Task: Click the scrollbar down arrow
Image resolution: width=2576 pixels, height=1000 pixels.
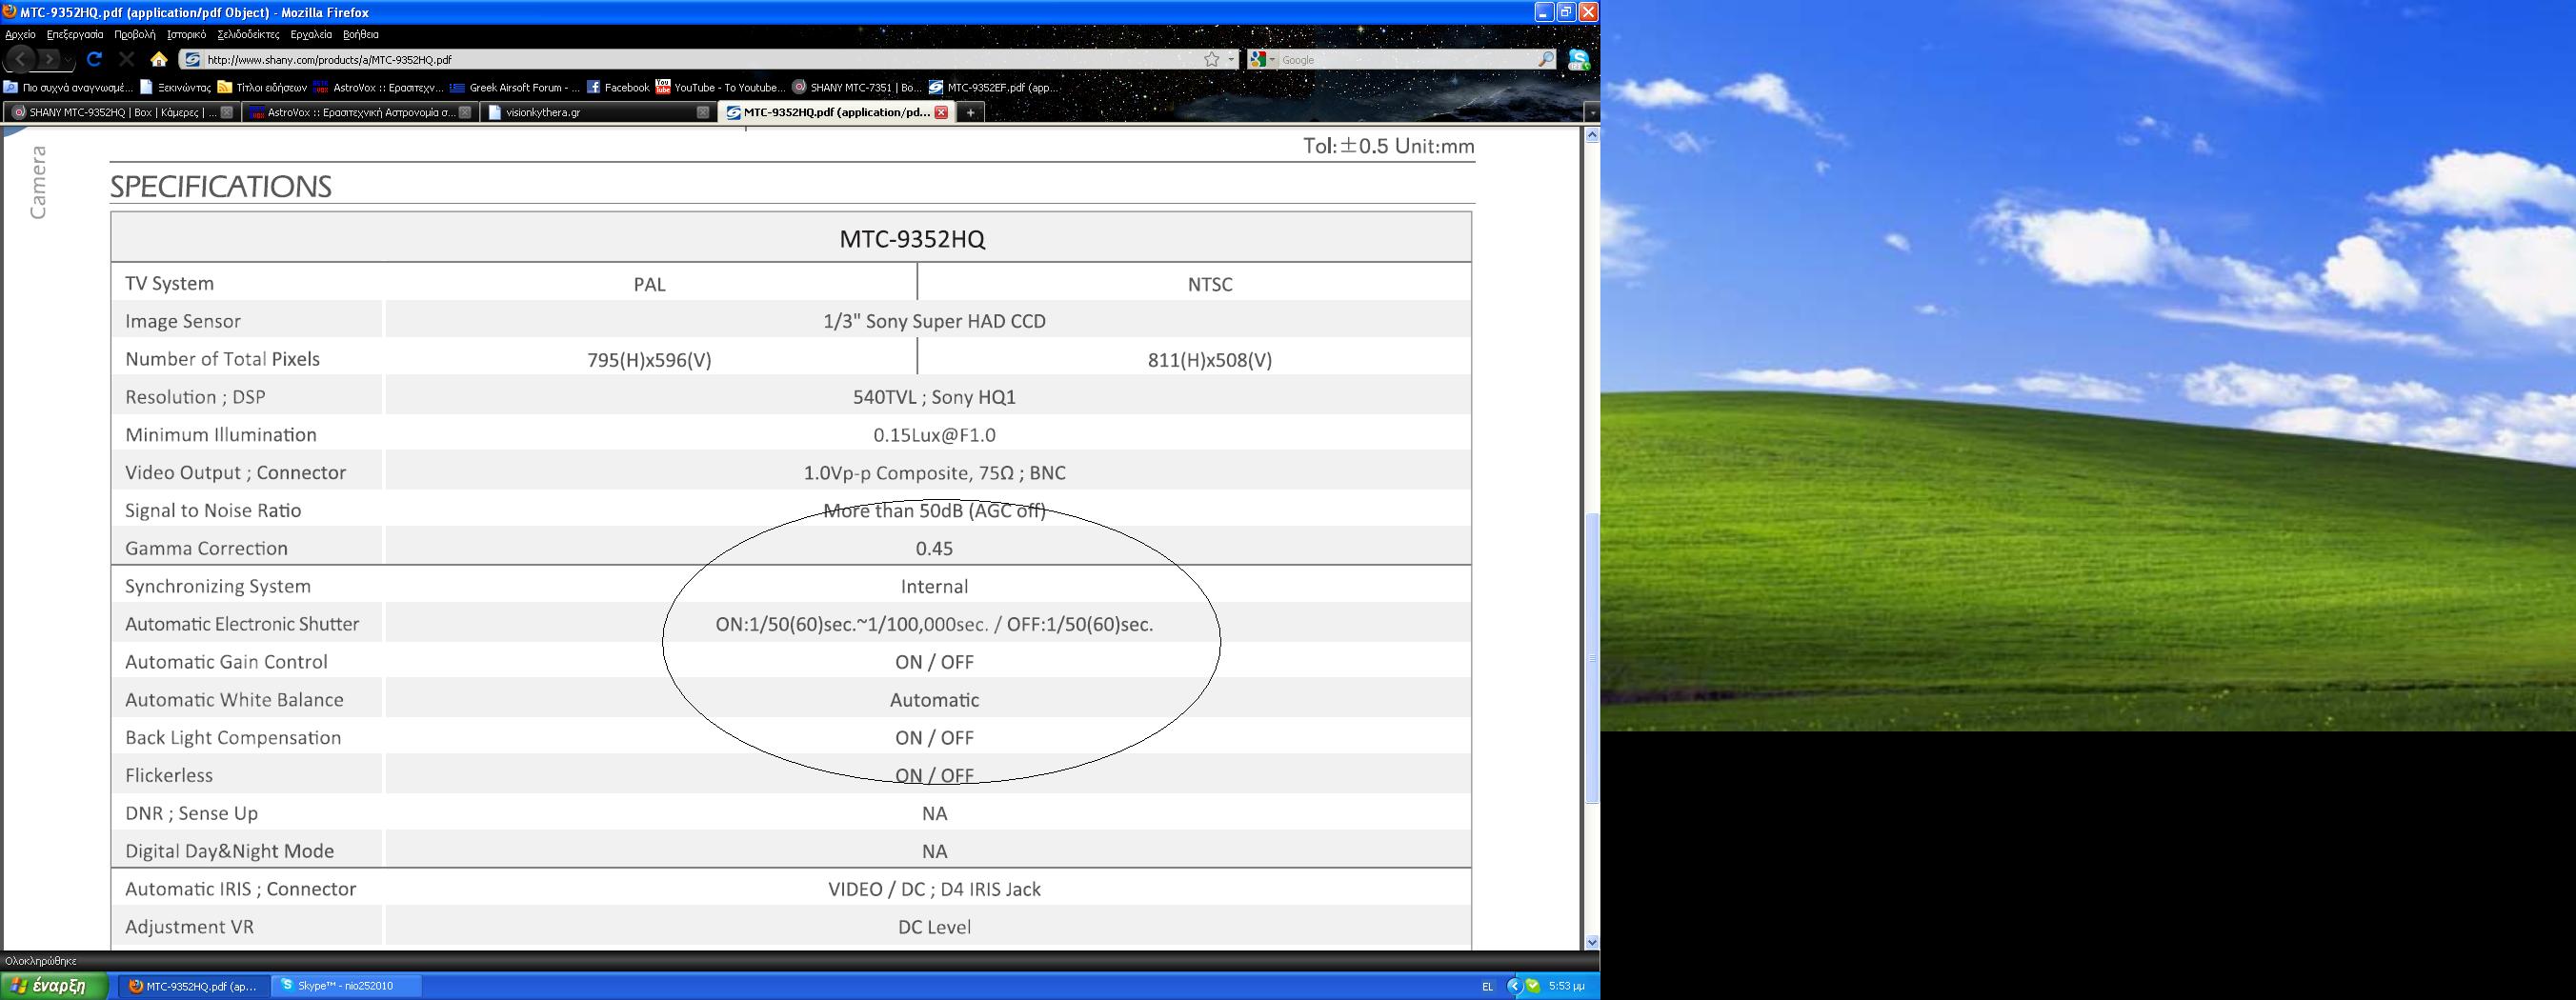Action: pyautogui.click(x=1592, y=942)
